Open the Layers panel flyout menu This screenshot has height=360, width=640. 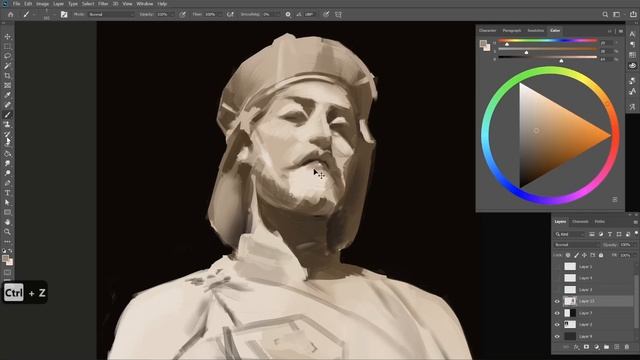coord(635,222)
